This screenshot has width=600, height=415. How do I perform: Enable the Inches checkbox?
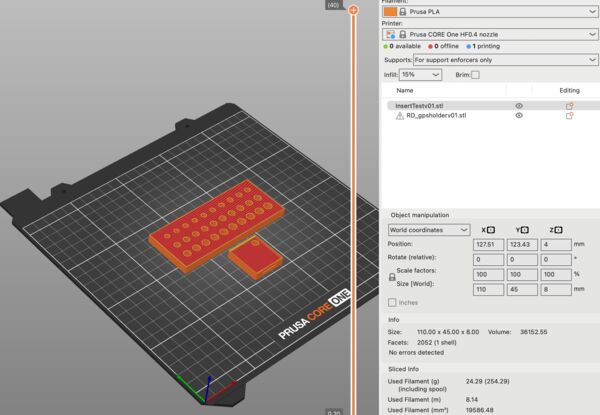click(392, 303)
